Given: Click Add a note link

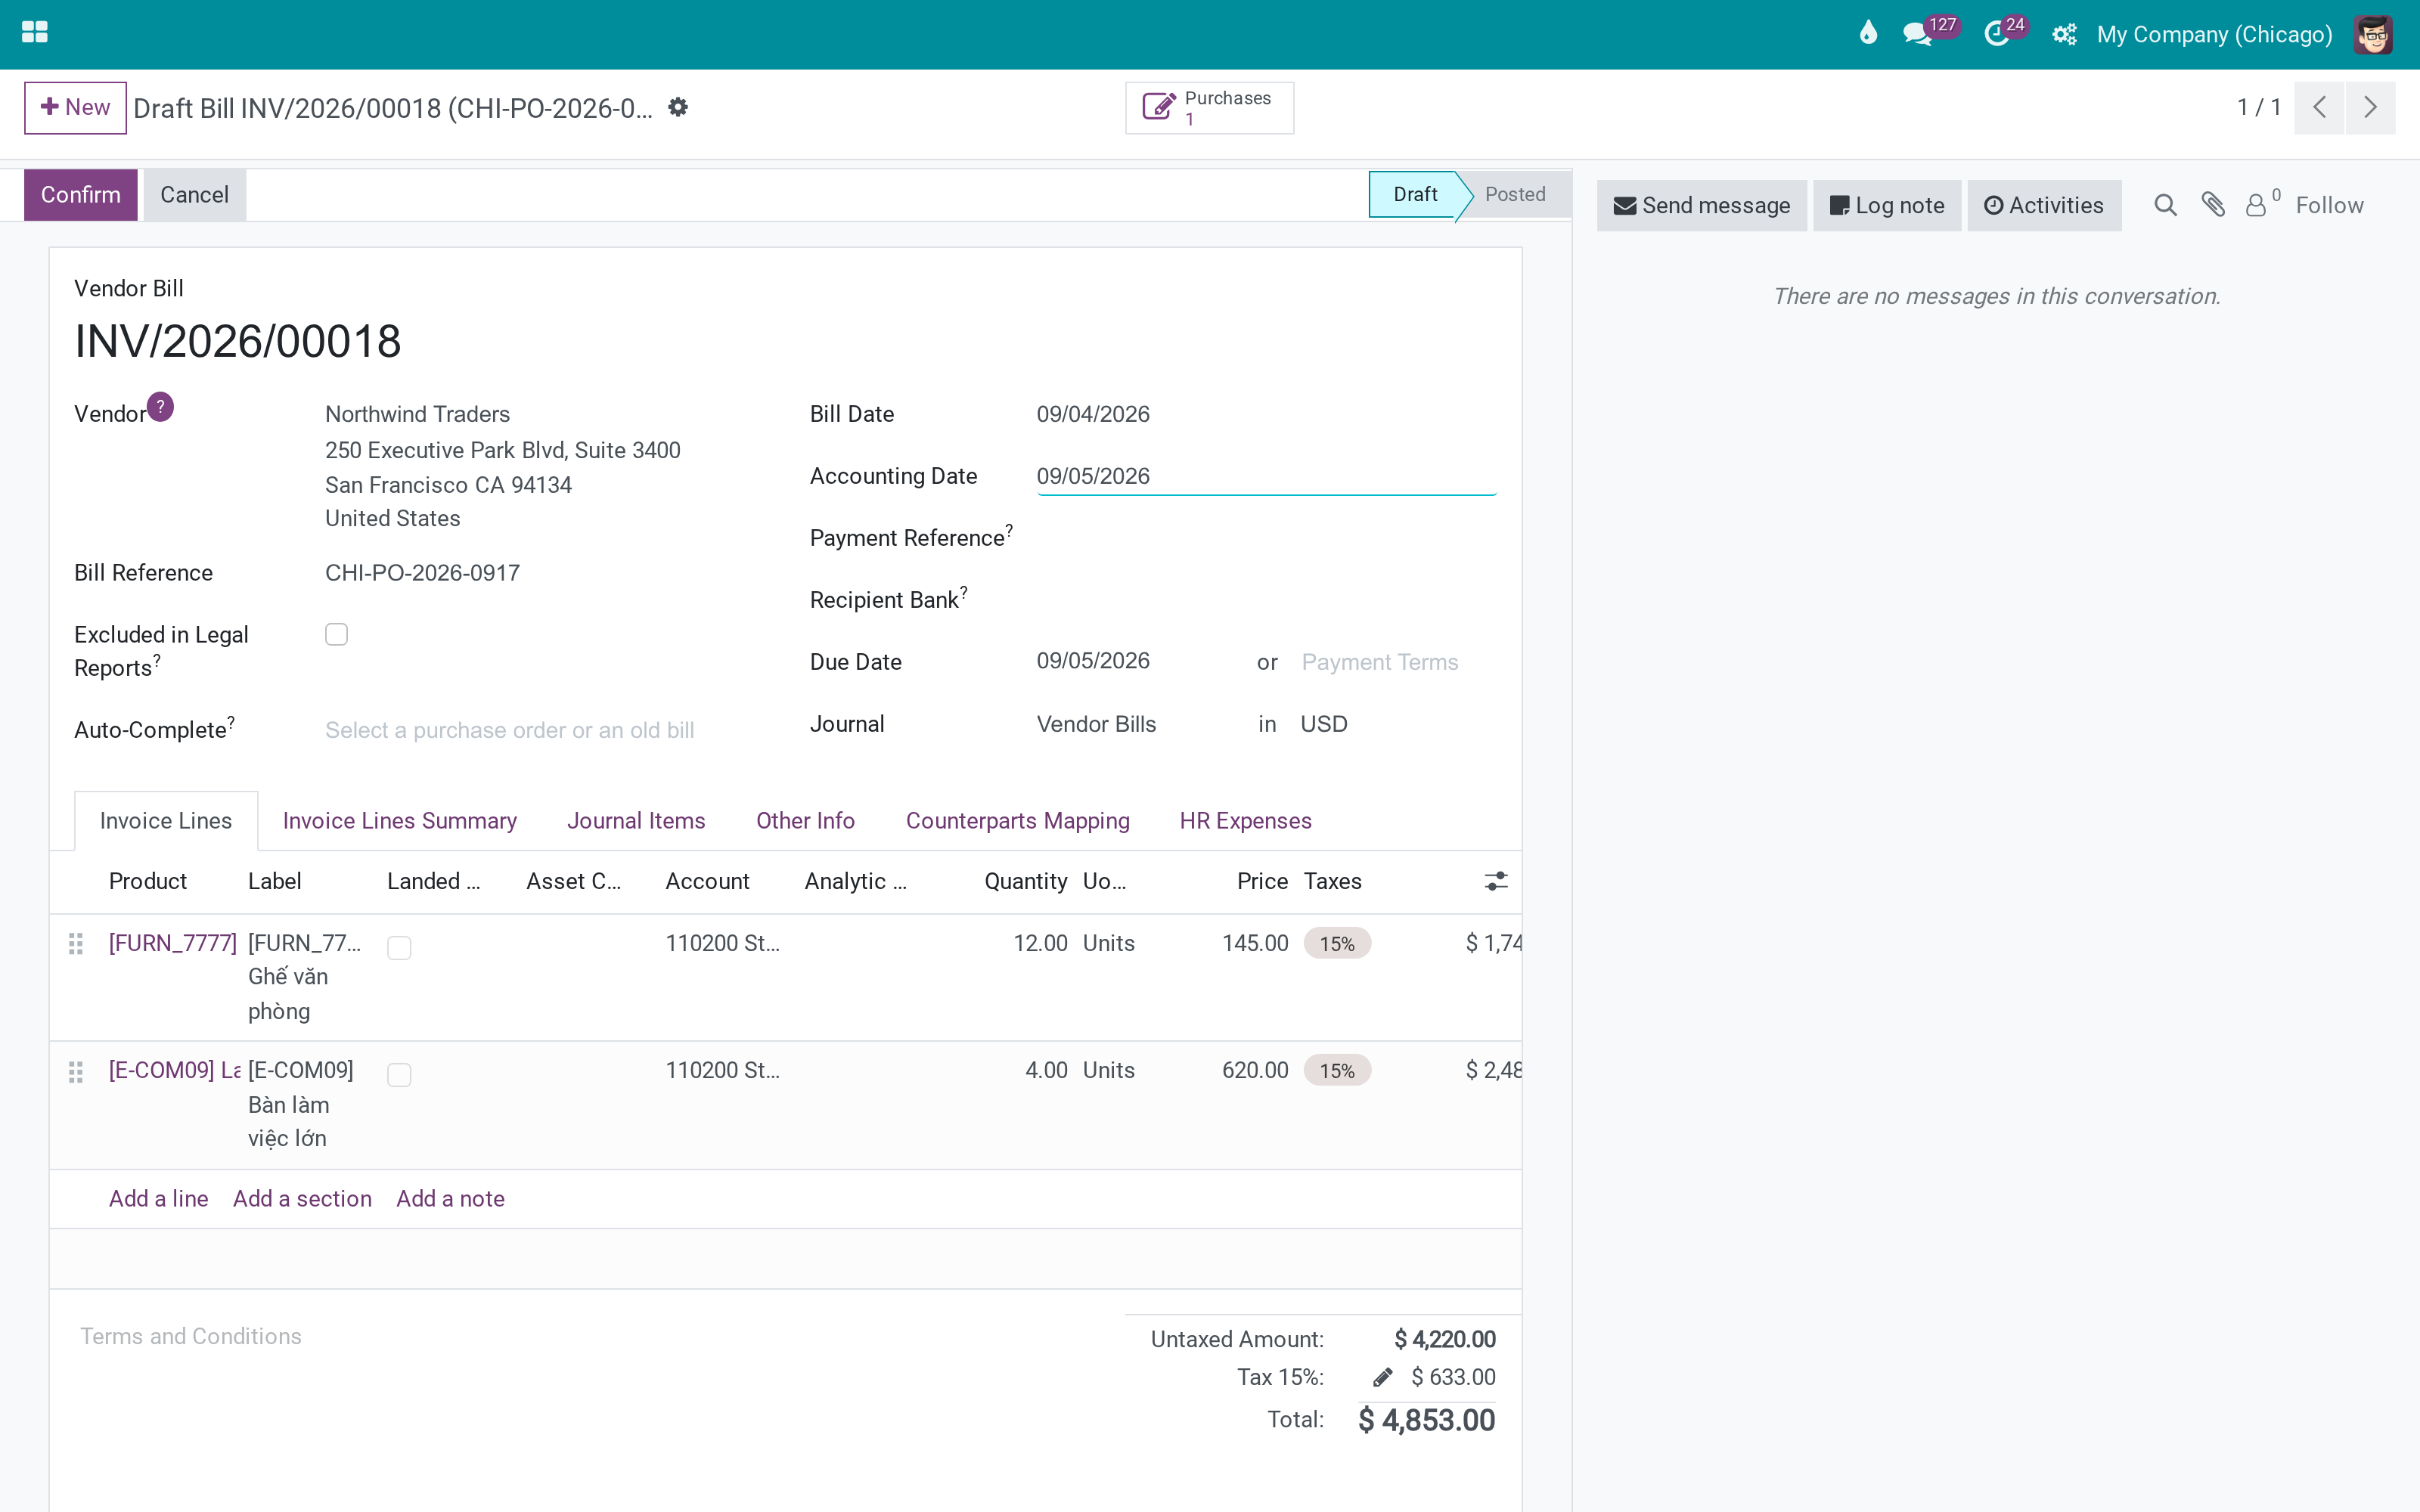Looking at the screenshot, I should point(450,1199).
